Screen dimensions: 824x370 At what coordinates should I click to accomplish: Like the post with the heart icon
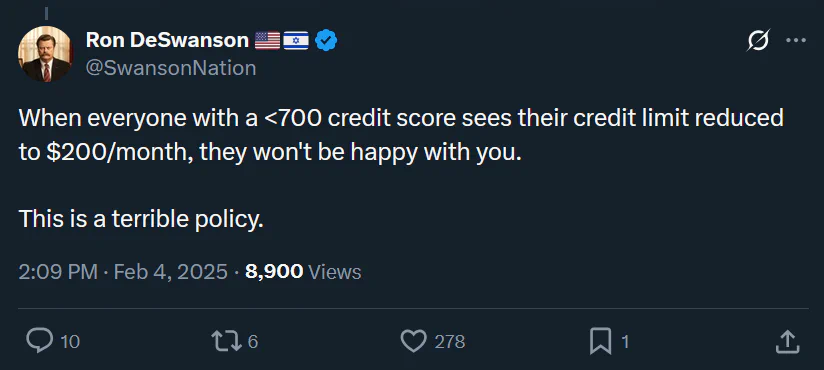[x=414, y=342]
